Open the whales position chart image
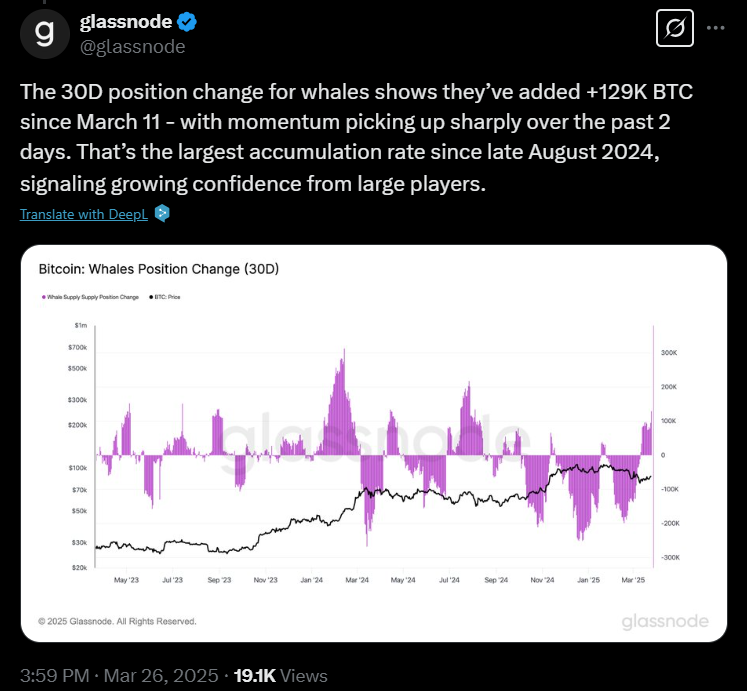This screenshot has width=747, height=691. 374,443
